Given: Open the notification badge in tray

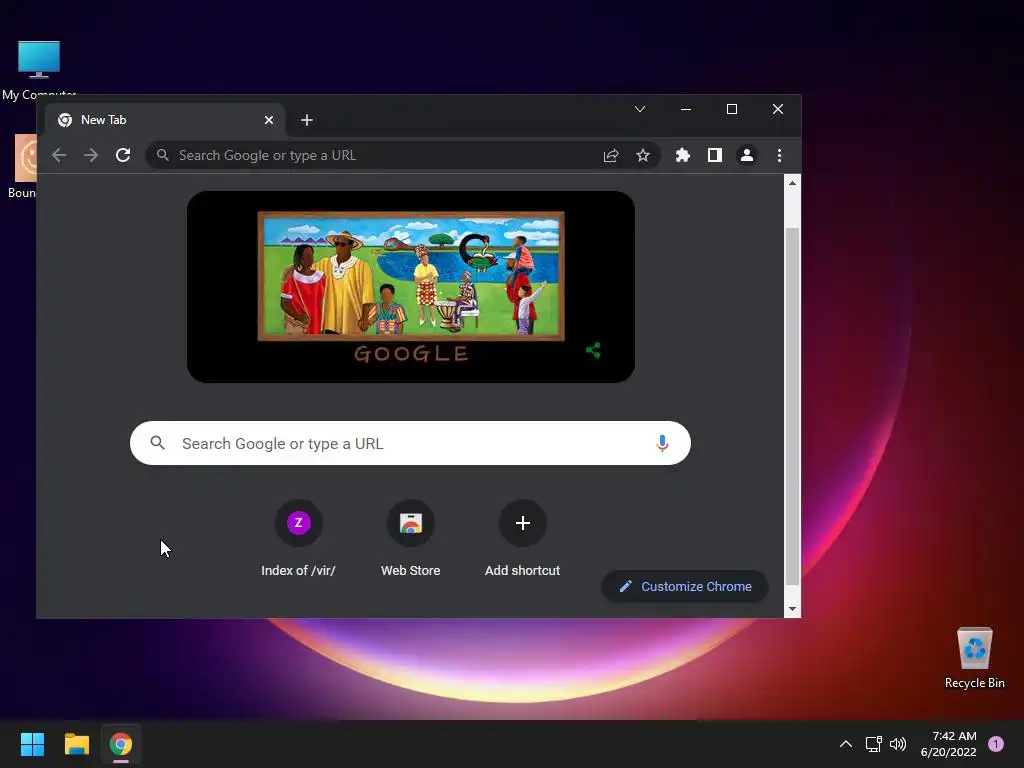Looking at the screenshot, I should (x=995, y=744).
